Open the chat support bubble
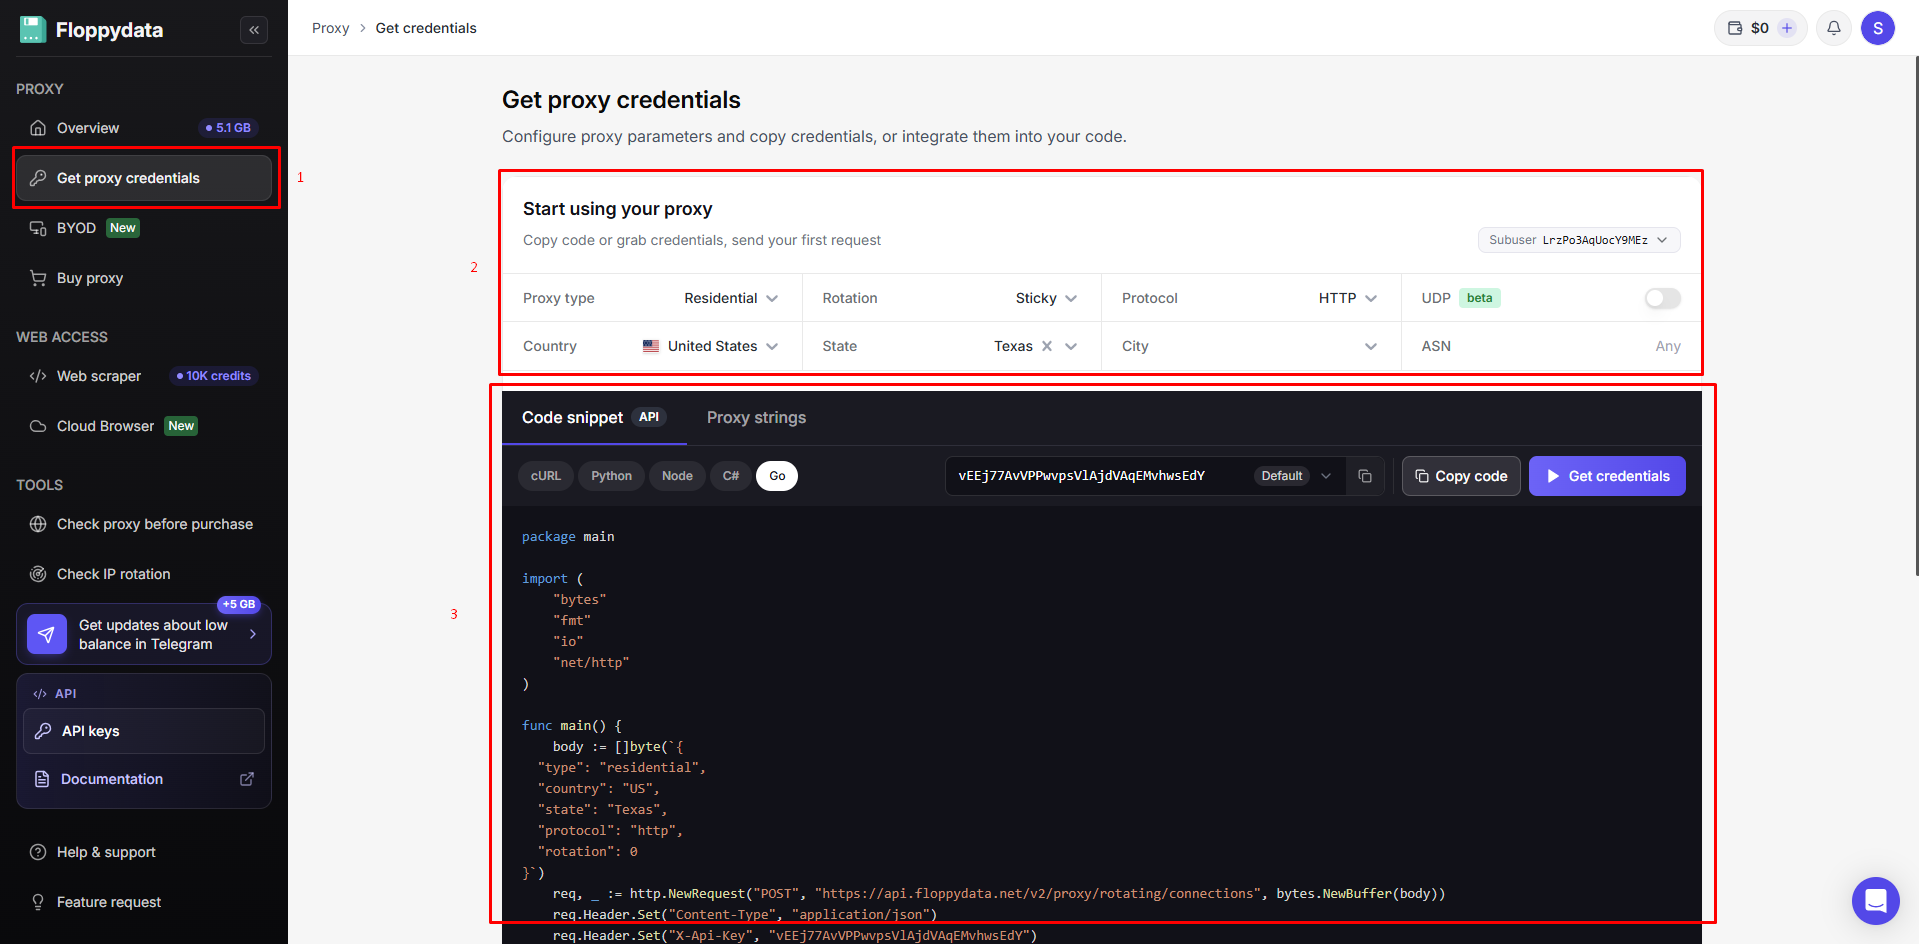 pos(1875,901)
